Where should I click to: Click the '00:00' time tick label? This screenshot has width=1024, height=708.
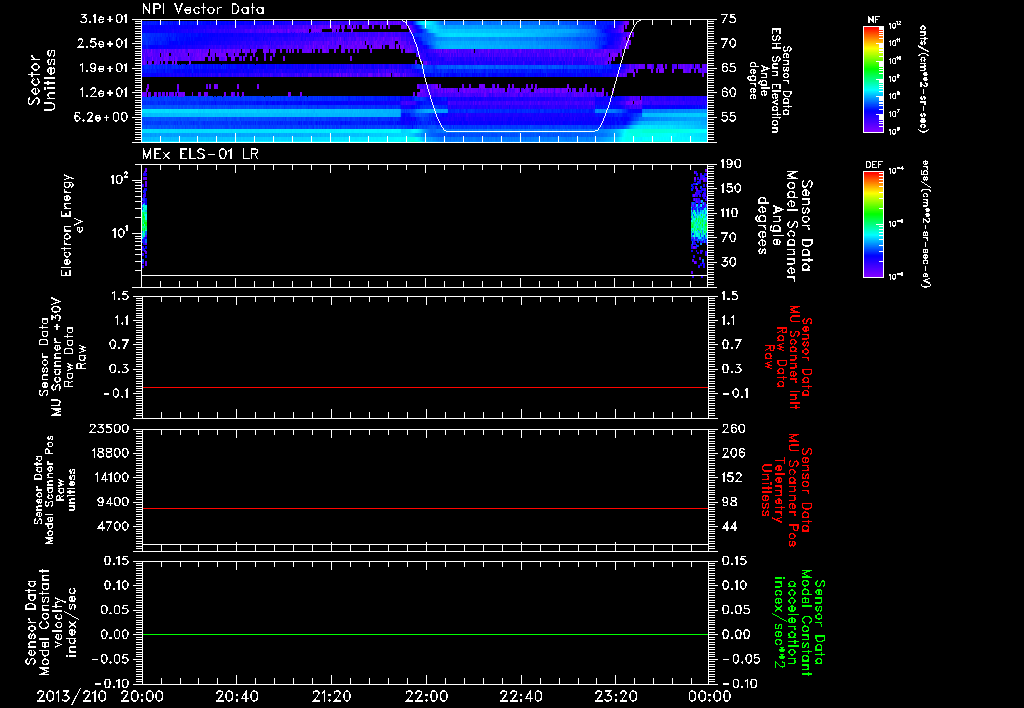point(710,696)
